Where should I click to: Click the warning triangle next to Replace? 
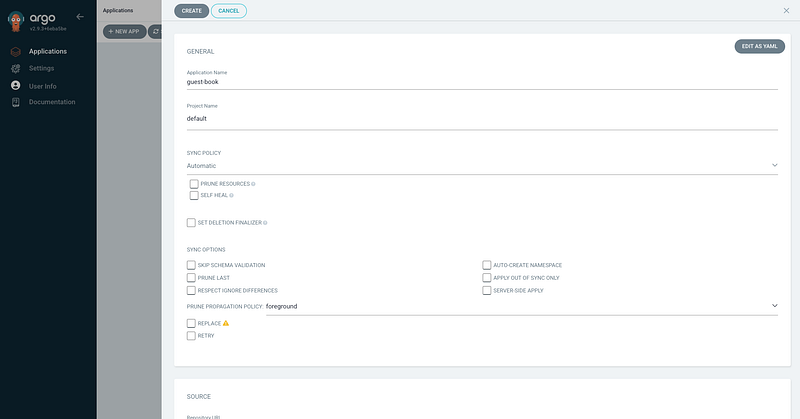226,323
